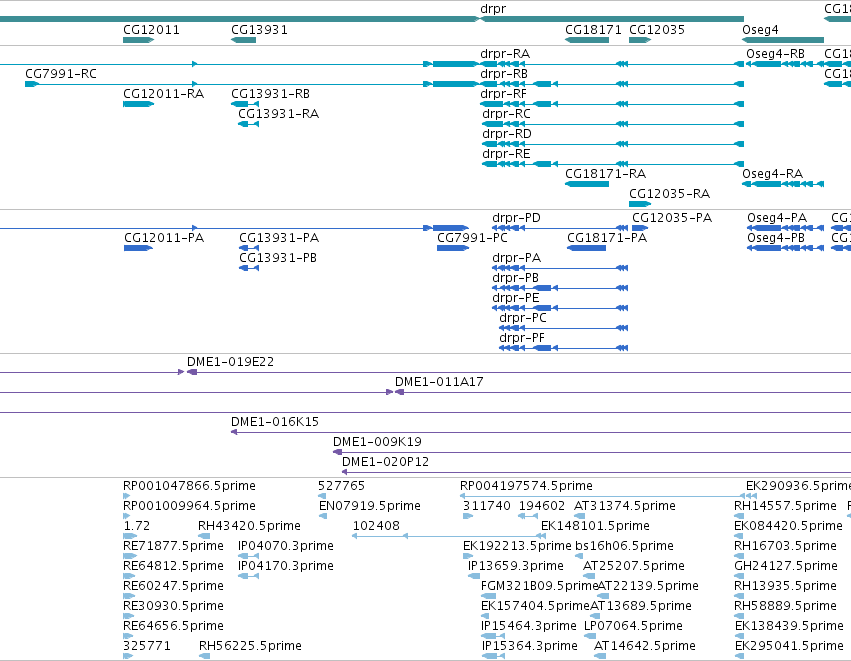Open the drpr-RB transcript label

tap(504, 74)
